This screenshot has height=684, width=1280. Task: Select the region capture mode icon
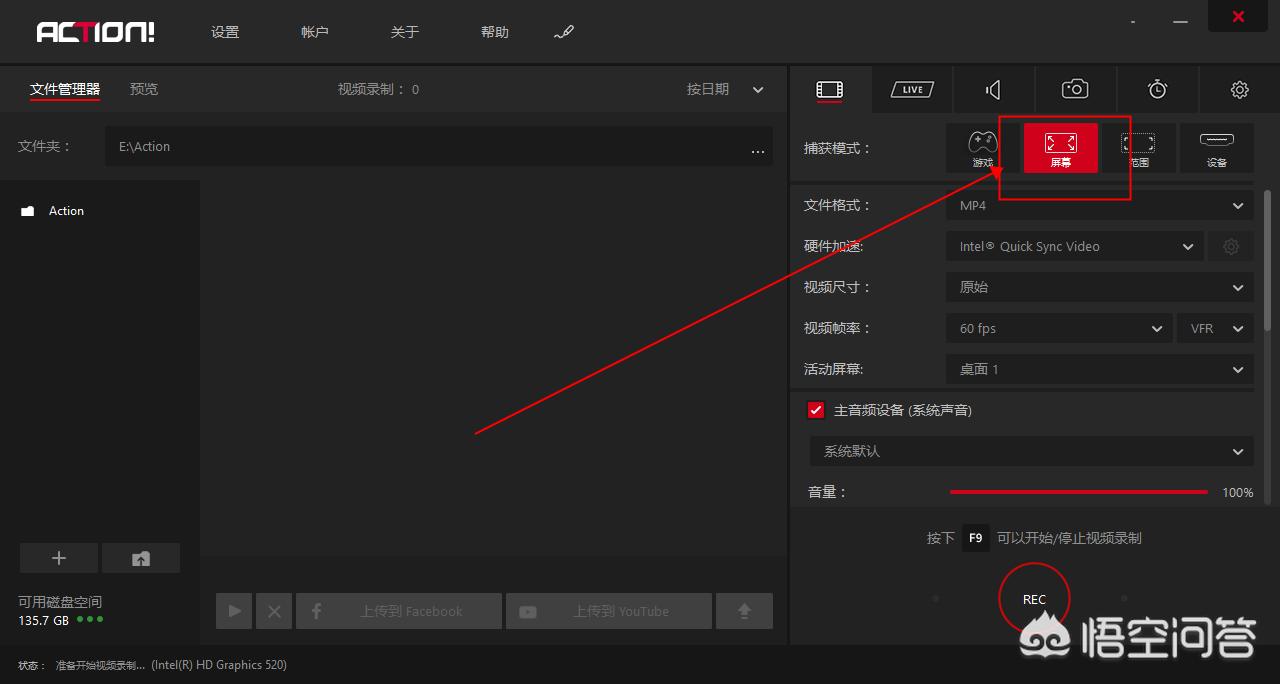click(x=1138, y=147)
